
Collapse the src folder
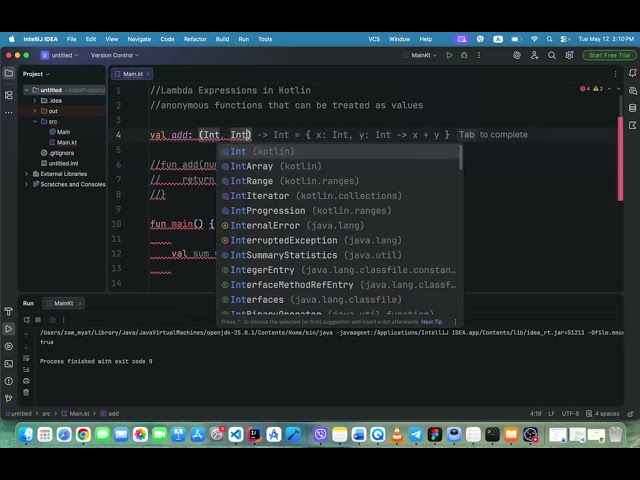pyautogui.click(x=35, y=121)
